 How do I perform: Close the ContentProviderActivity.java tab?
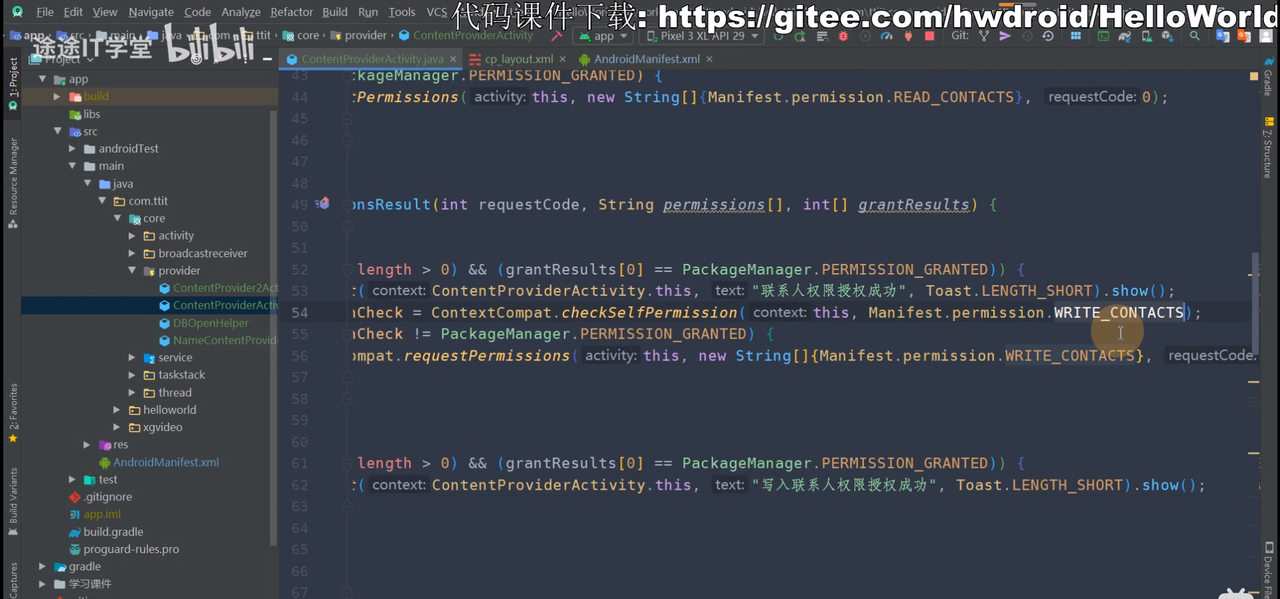click(x=453, y=59)
